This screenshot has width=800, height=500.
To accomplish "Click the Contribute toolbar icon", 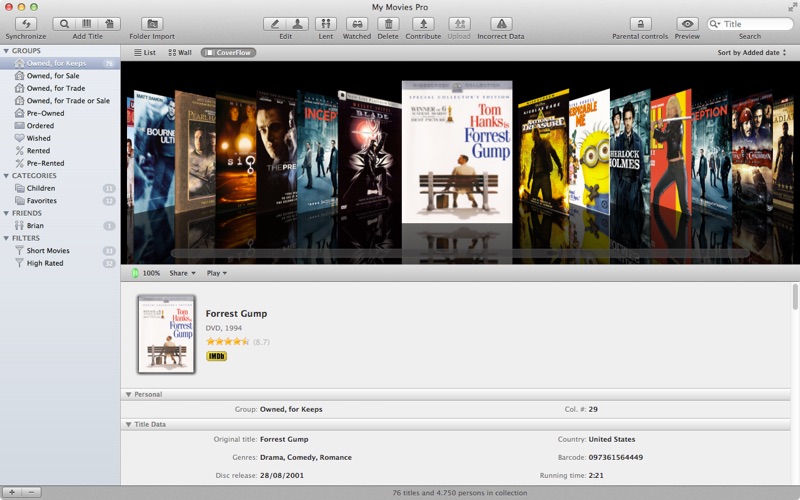I will coord(423,23).
